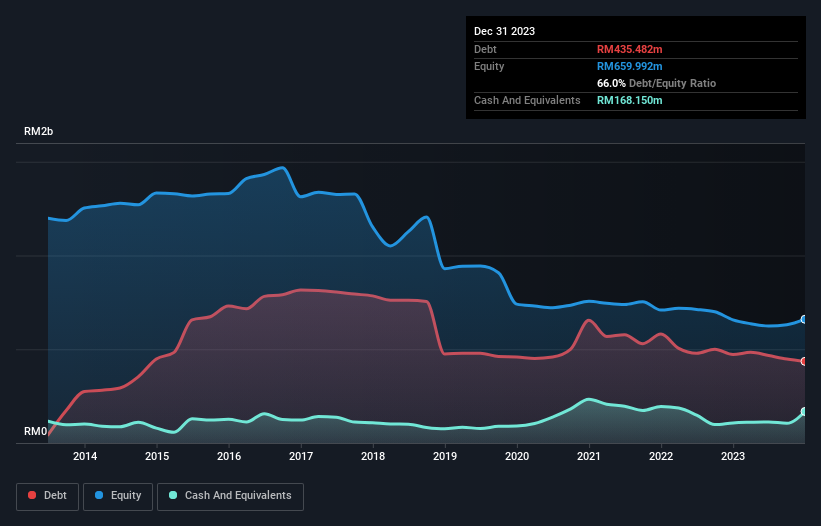Select the 2014 label on the x-axis
The height and width of the screenshot is (526, 821).
pyautogui.click(x=85, y=457)
